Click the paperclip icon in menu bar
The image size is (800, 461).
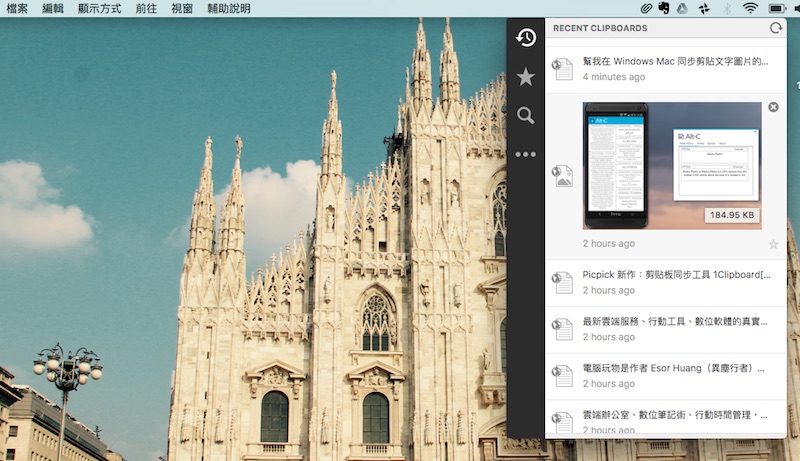point(647,8)
